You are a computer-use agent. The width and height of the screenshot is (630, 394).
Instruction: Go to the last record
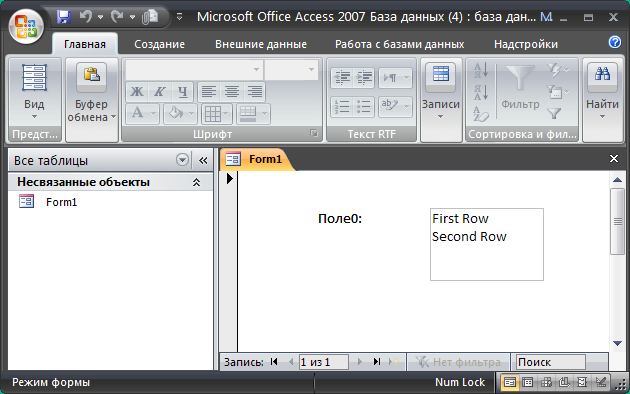click(x=377, y=362)
